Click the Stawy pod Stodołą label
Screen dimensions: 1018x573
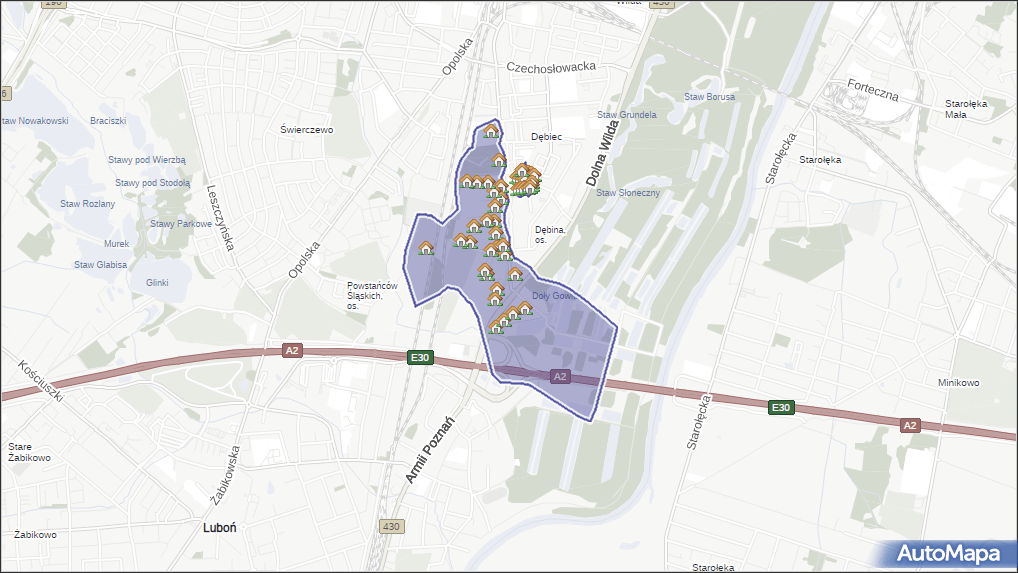click(x=153, y=183)
